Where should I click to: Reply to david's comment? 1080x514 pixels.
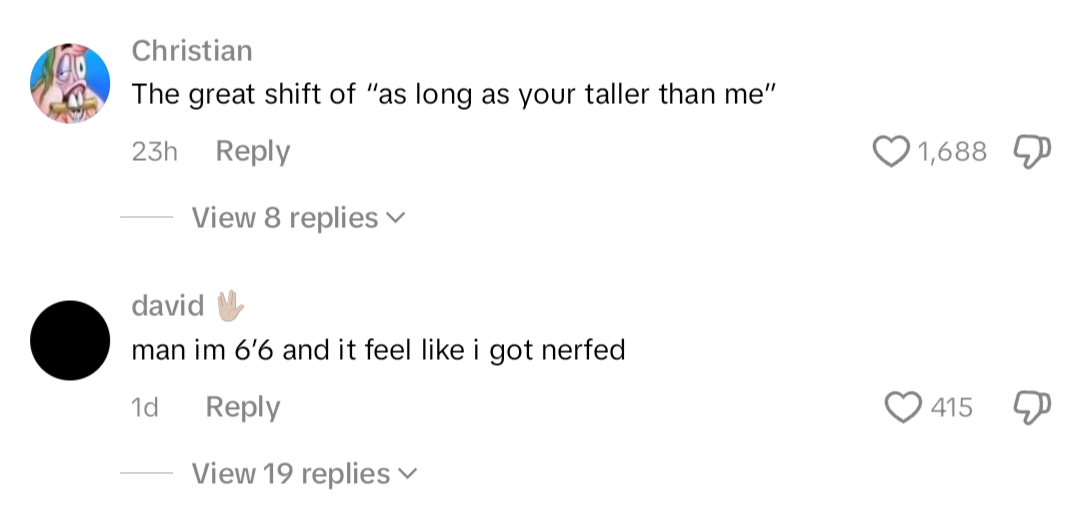pyautogui.click(x=243, y=408)
